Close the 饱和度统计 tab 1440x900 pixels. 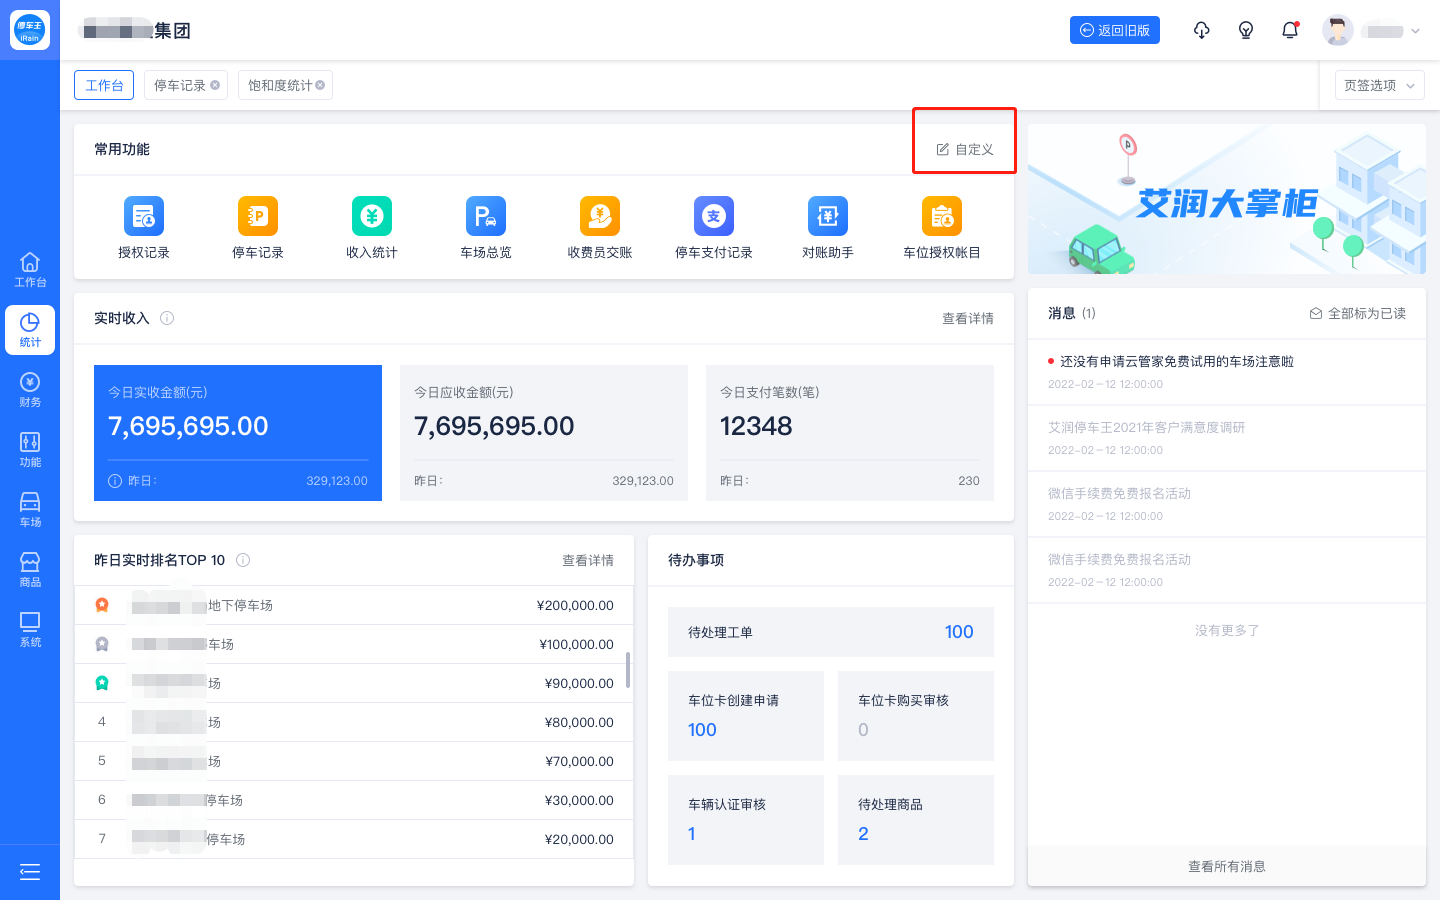coord(320,85)
